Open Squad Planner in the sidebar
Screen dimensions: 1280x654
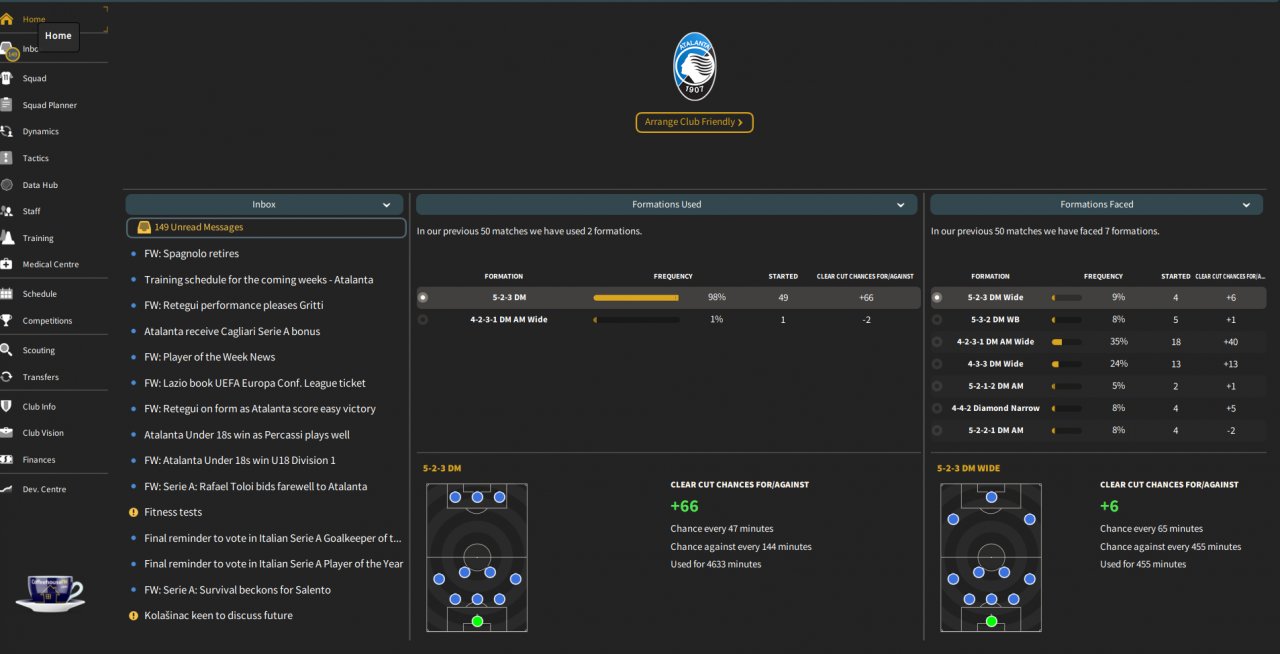point(50,105)
